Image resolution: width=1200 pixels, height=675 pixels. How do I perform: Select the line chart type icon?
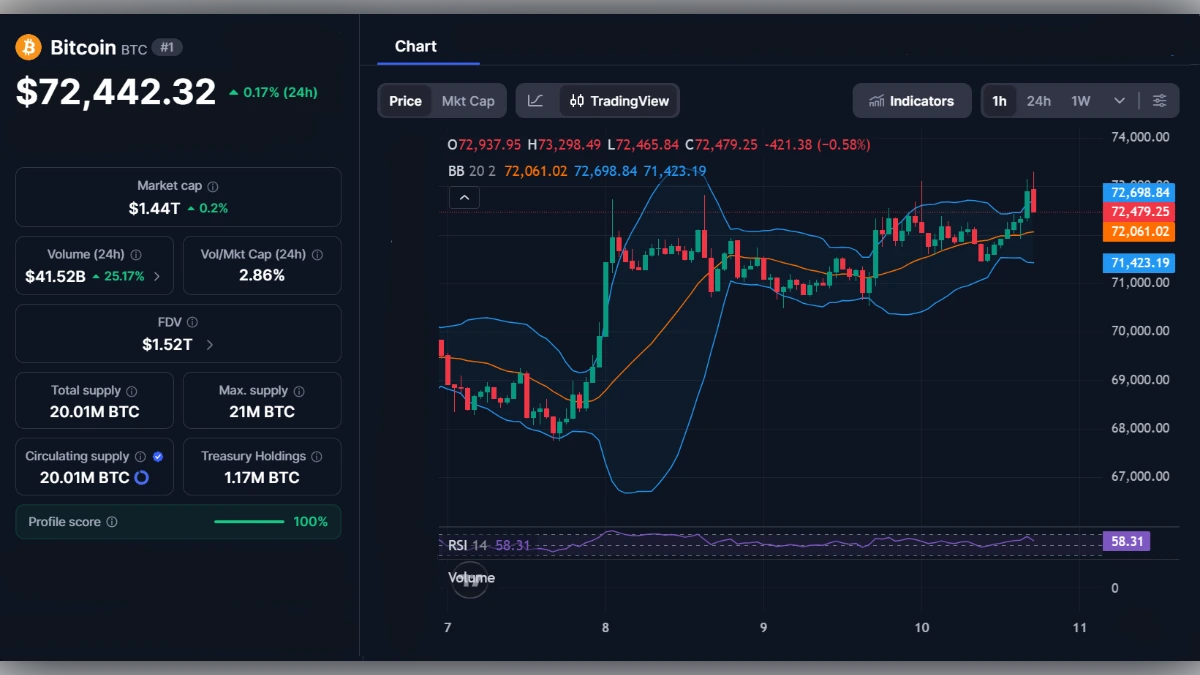pyautogui.click(x=536, y=100)
